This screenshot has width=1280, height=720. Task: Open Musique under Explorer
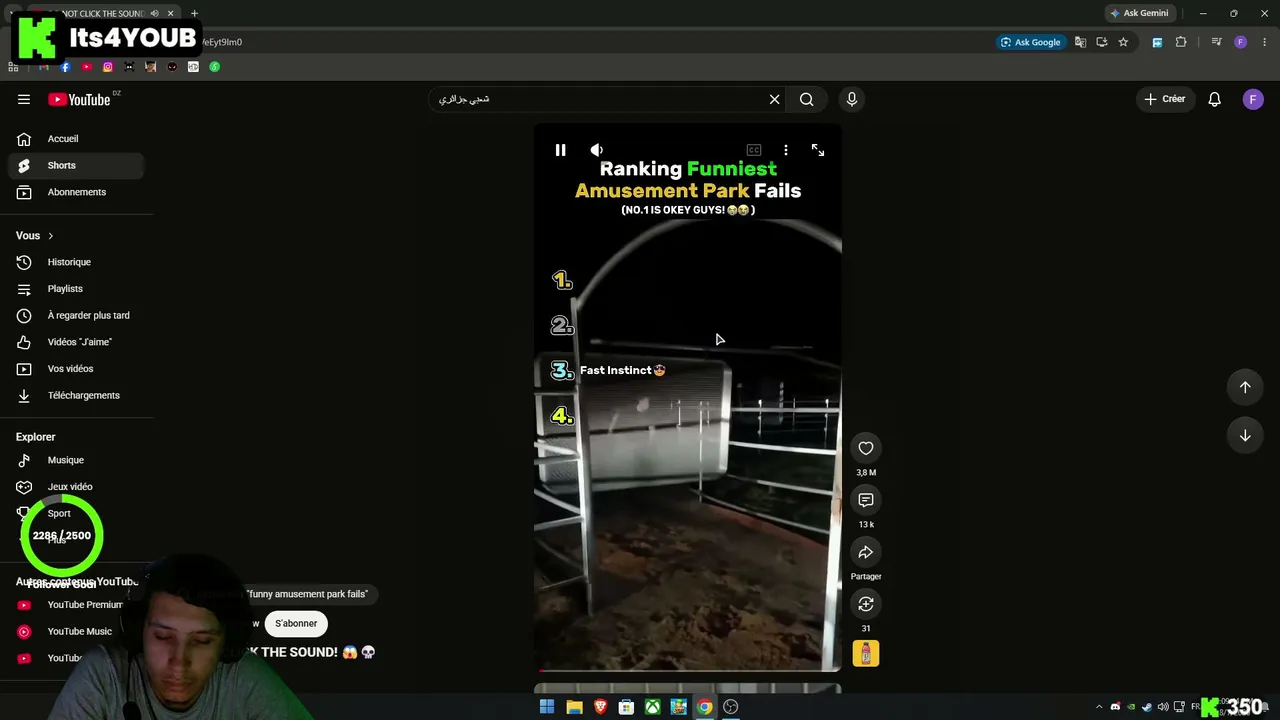76,460
